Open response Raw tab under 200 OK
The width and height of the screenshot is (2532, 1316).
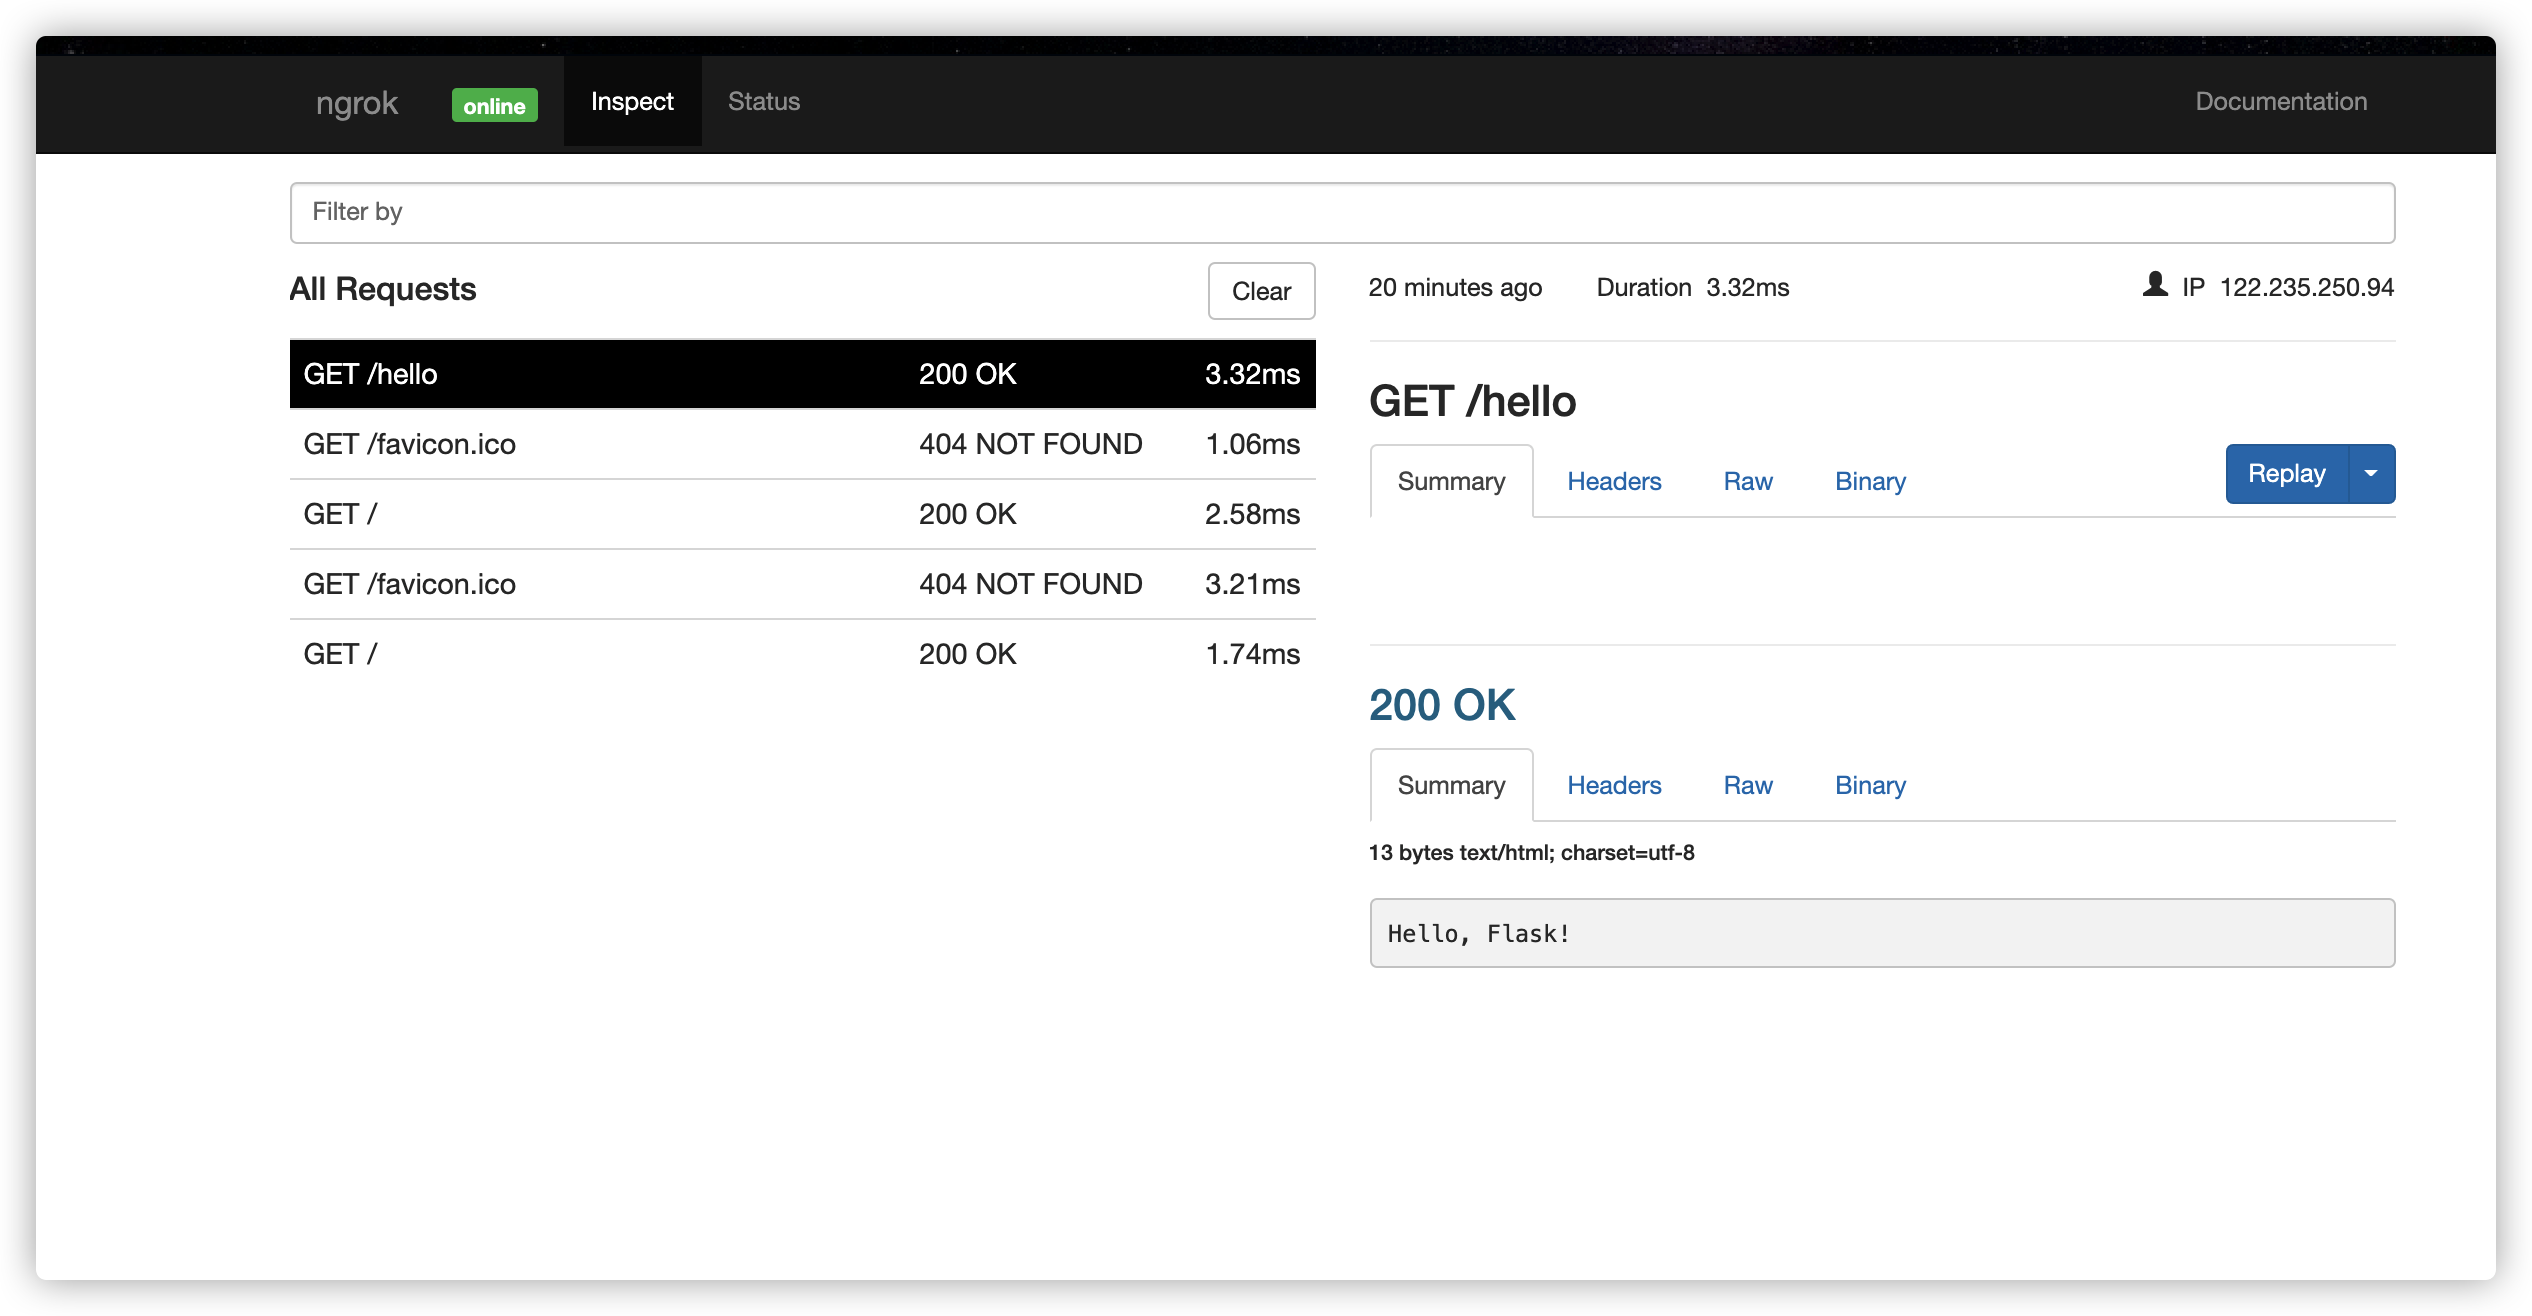pyautogui.click(x=1748, y=786)
